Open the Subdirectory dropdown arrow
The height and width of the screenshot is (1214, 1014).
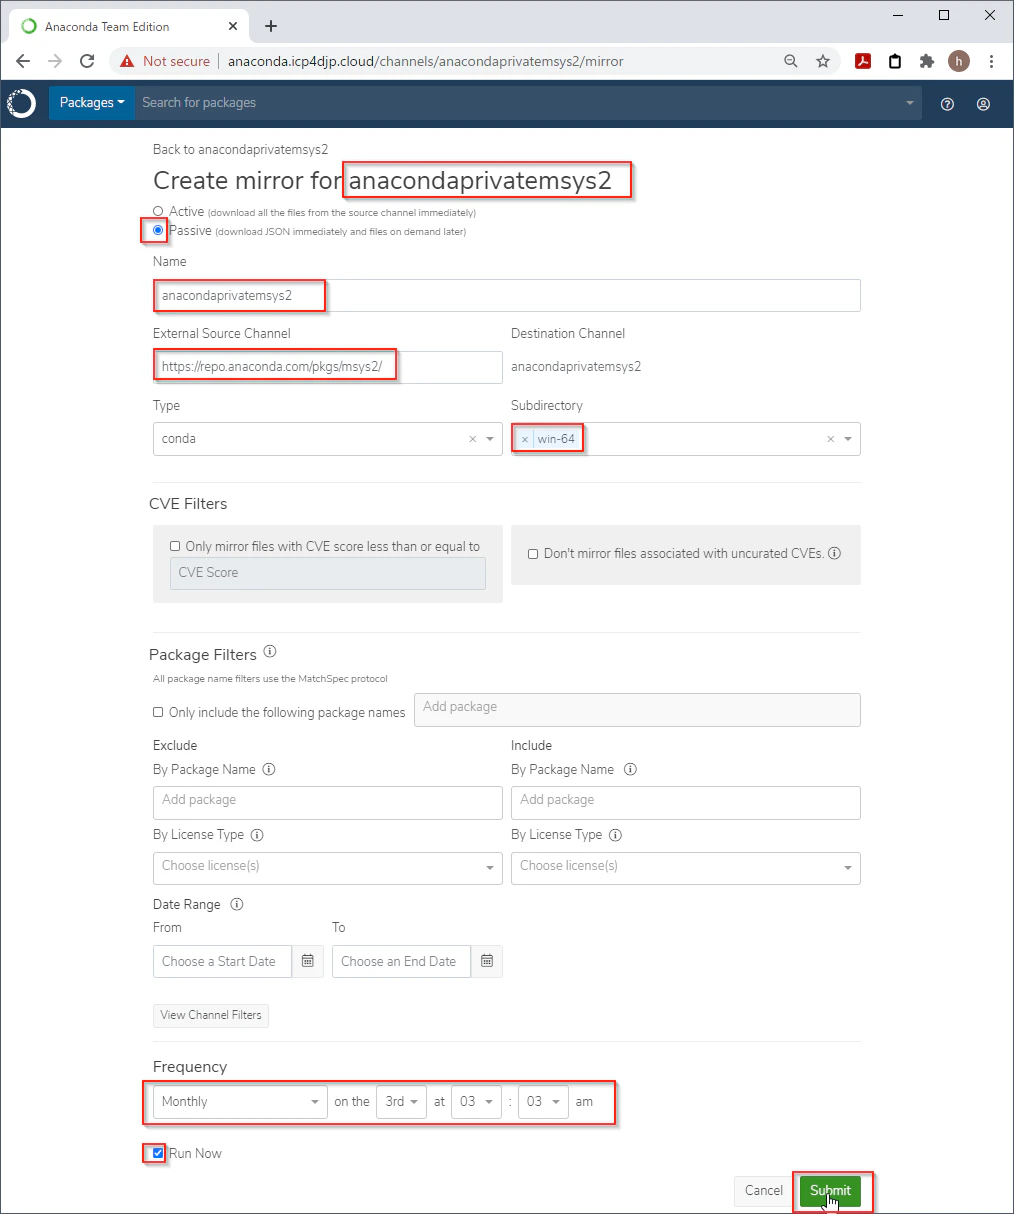pyautogui.click(x=848, y=439)
